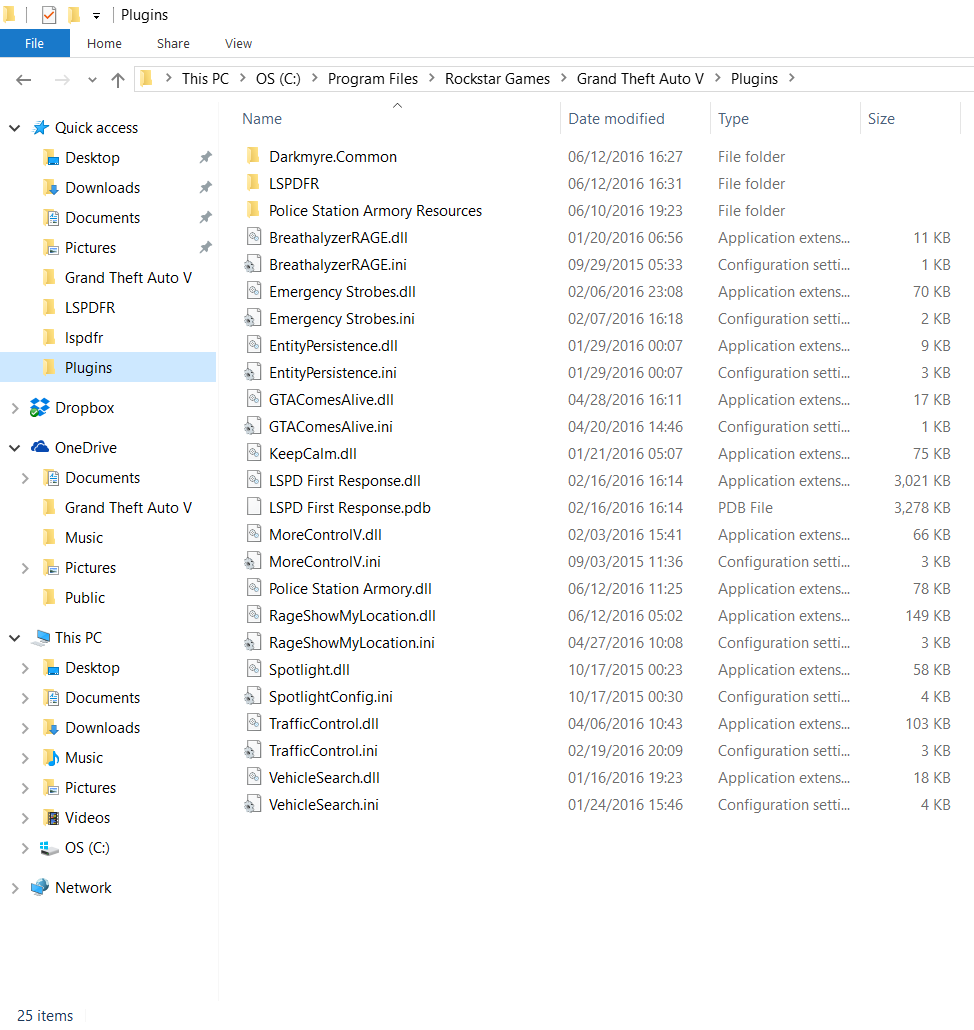Screen dimensions: 974x1030
Task: Click the New Folder icon in title bar
Action: point(73,15)
